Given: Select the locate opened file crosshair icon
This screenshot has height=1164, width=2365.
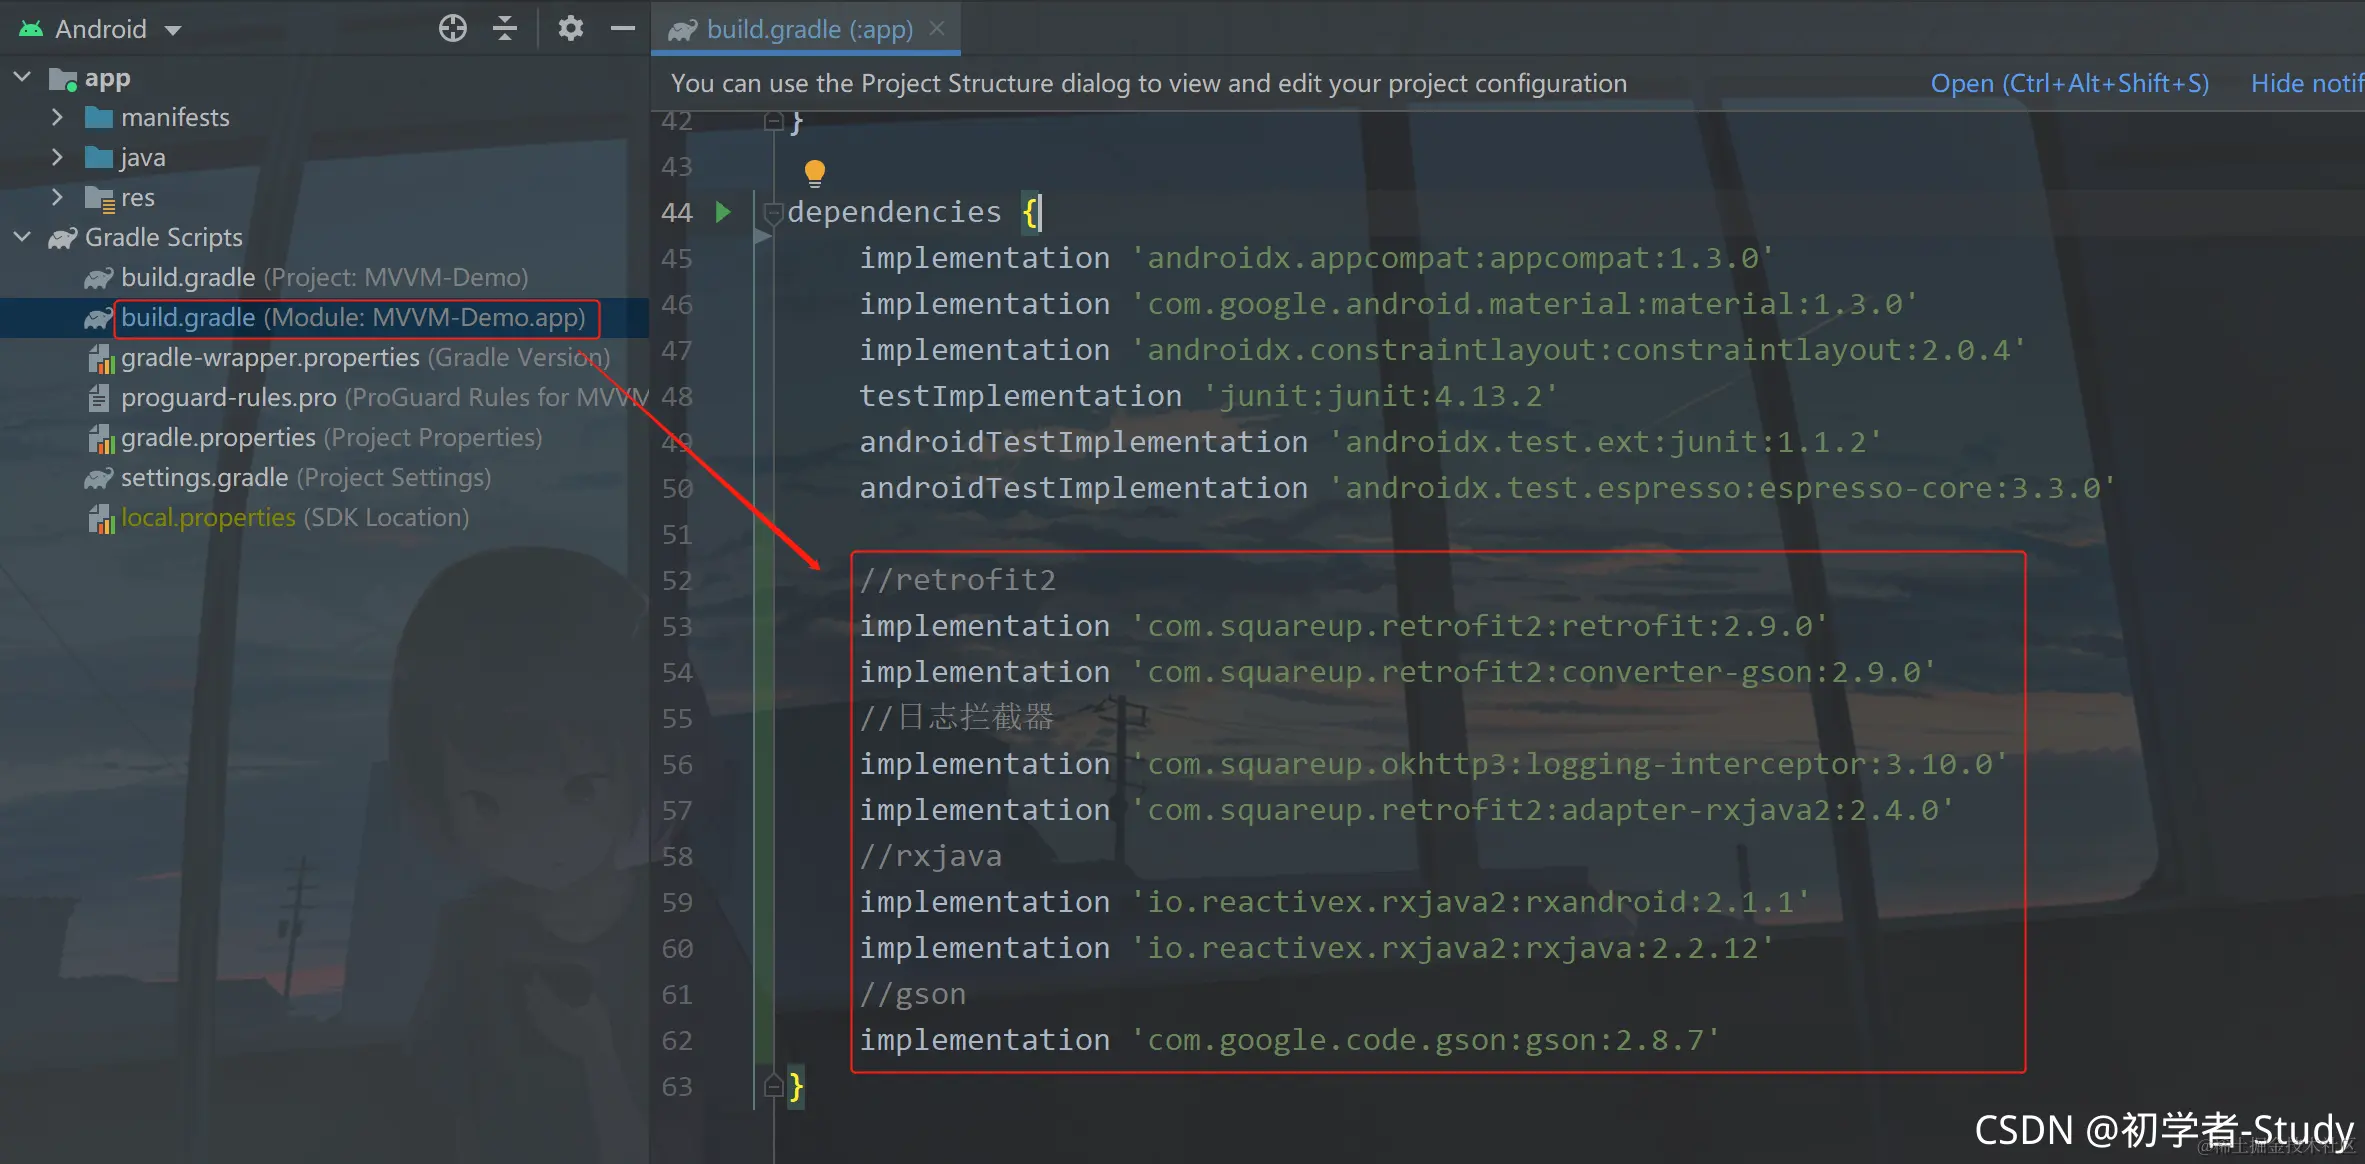Looking at the screenshot, I should pos(452,28).
